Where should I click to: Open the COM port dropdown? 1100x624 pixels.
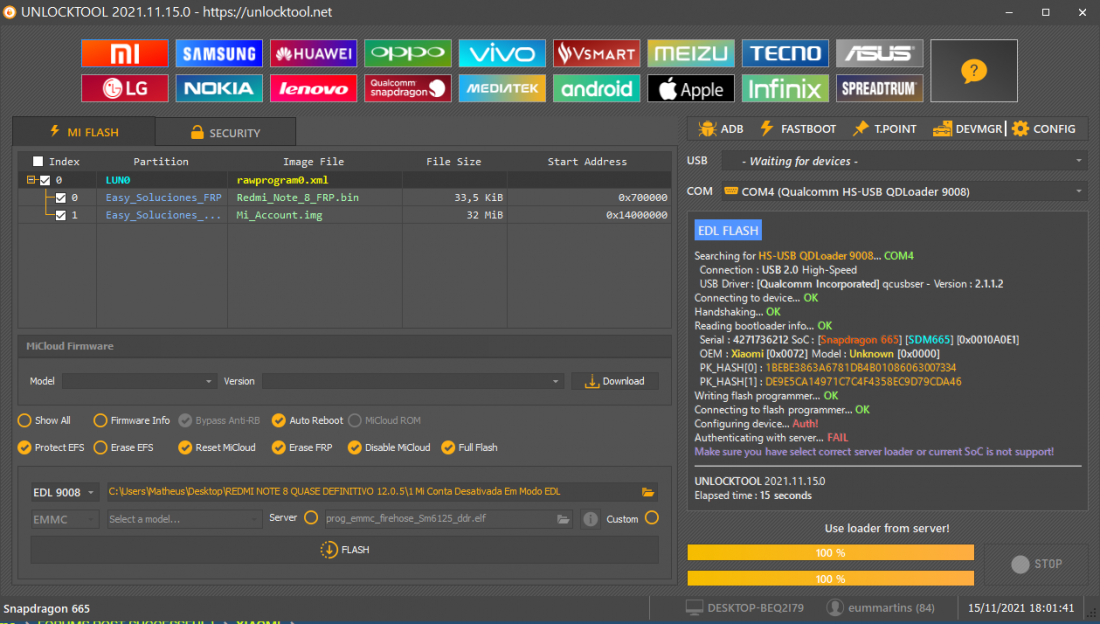click(904, 192)
